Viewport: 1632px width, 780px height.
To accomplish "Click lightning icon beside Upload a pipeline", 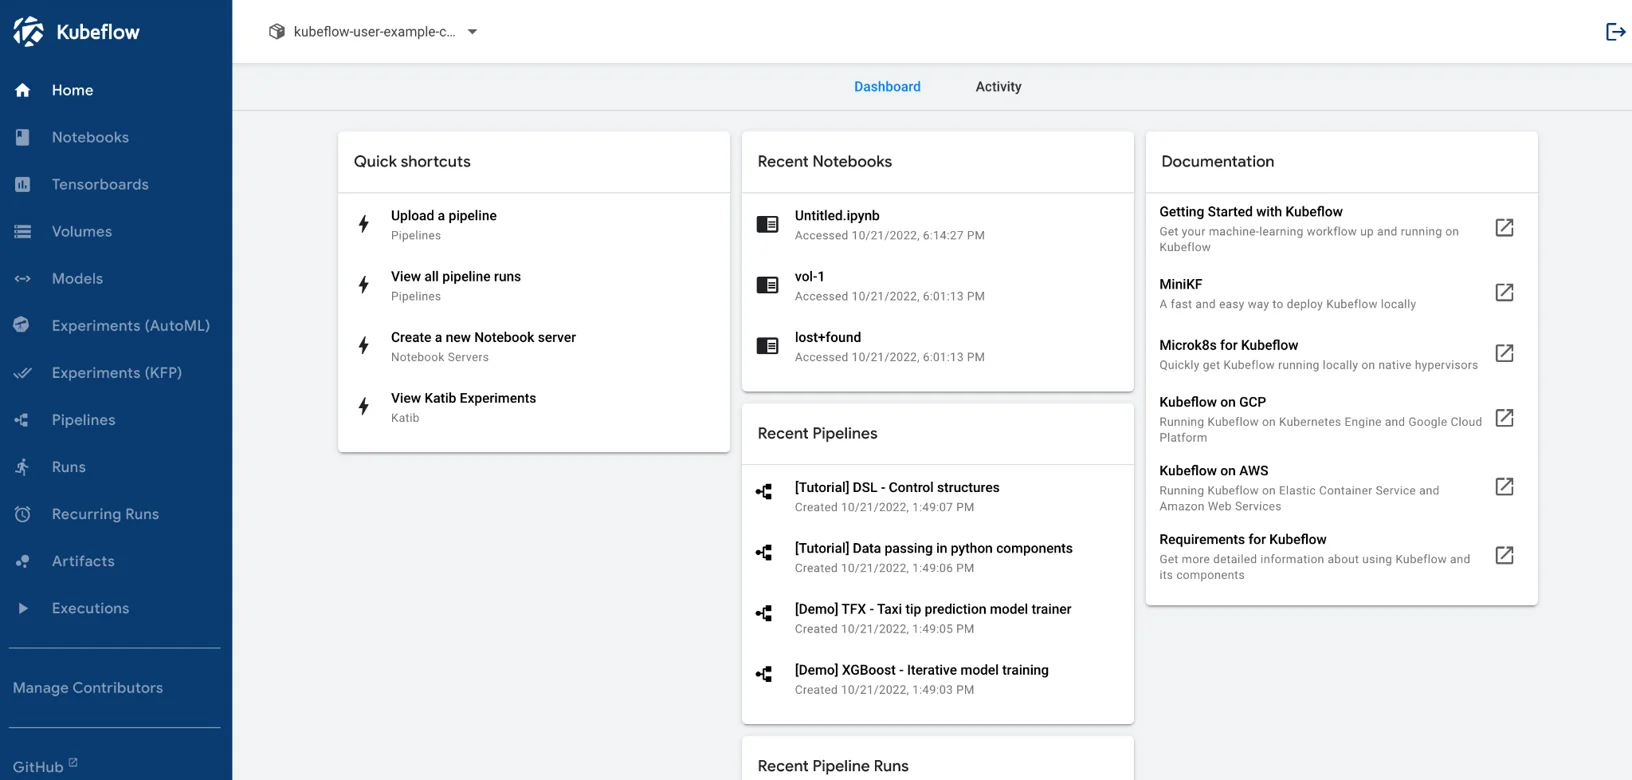I will pyautogui.click(x=364, y=224).
